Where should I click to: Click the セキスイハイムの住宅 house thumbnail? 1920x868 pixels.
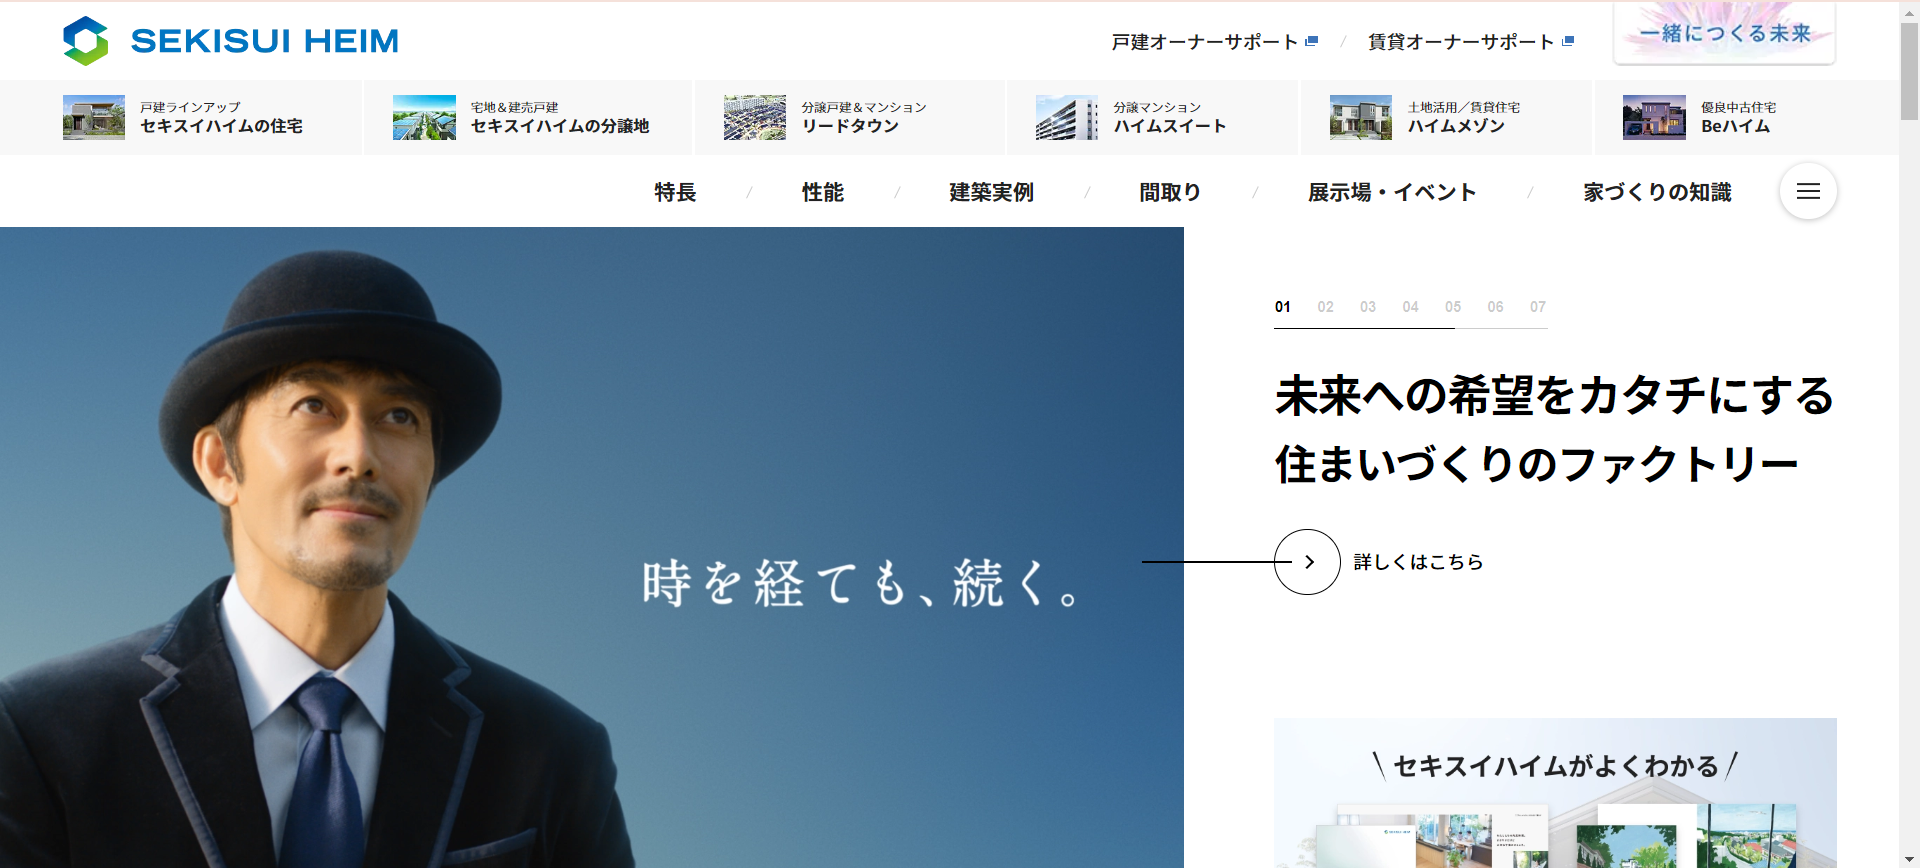pos(94,118)
